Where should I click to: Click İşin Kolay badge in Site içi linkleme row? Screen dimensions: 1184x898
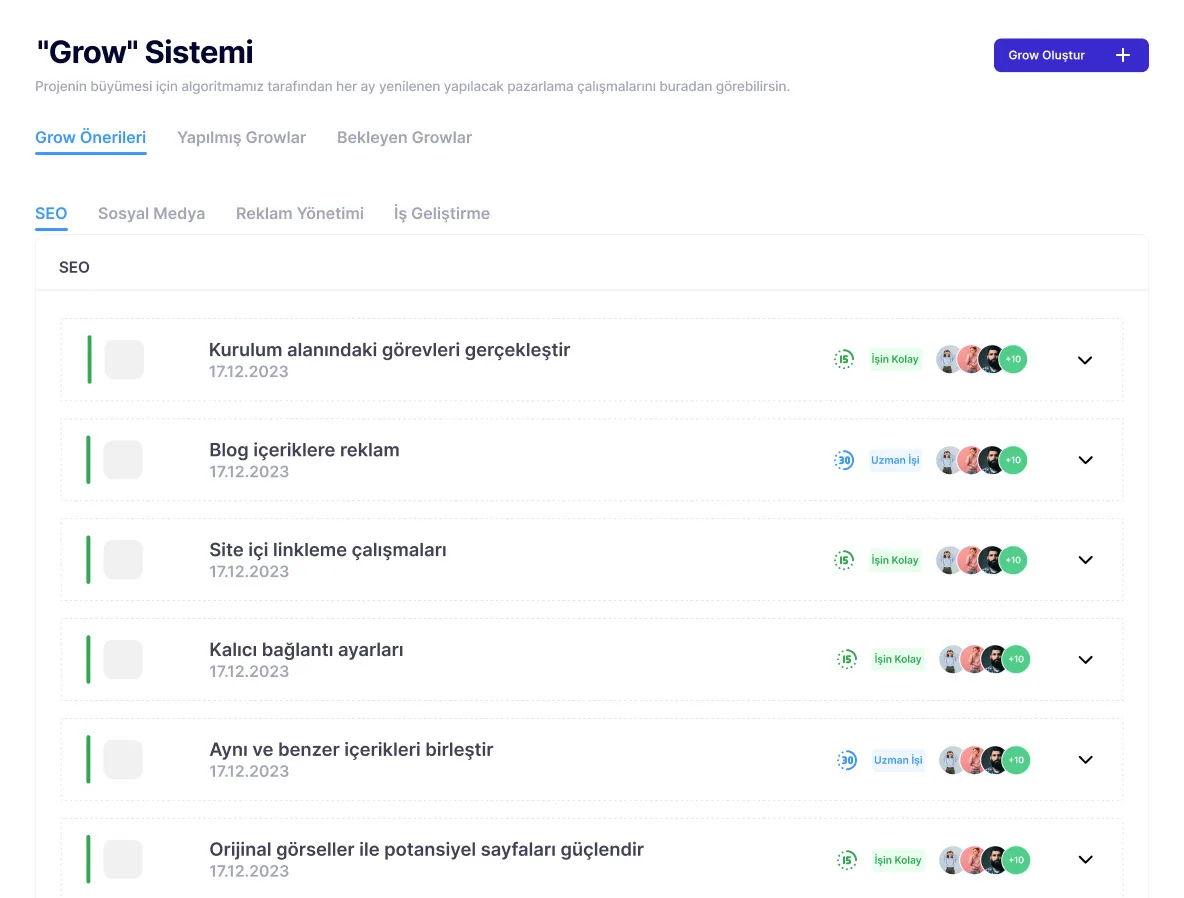click(895, 560)
